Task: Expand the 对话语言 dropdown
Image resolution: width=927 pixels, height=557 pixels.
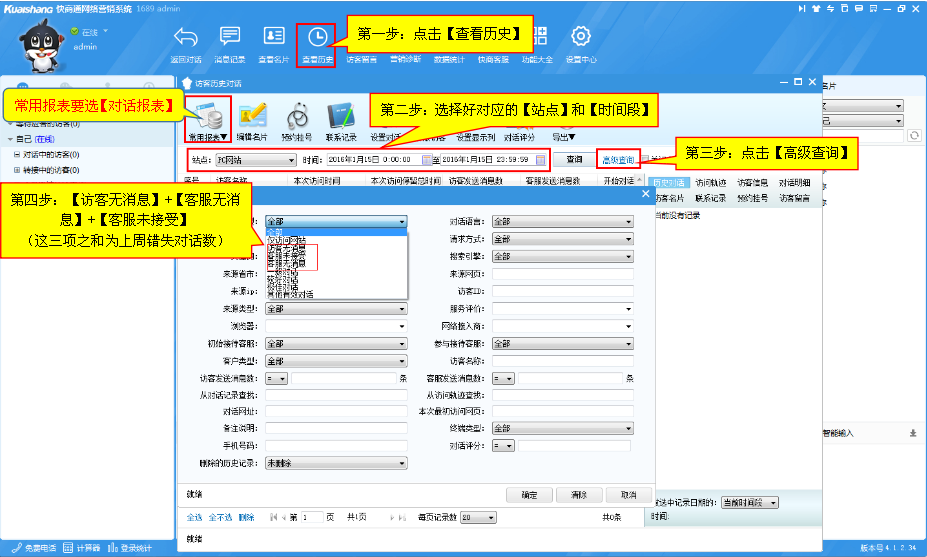Action: click(x=562, y=222)
